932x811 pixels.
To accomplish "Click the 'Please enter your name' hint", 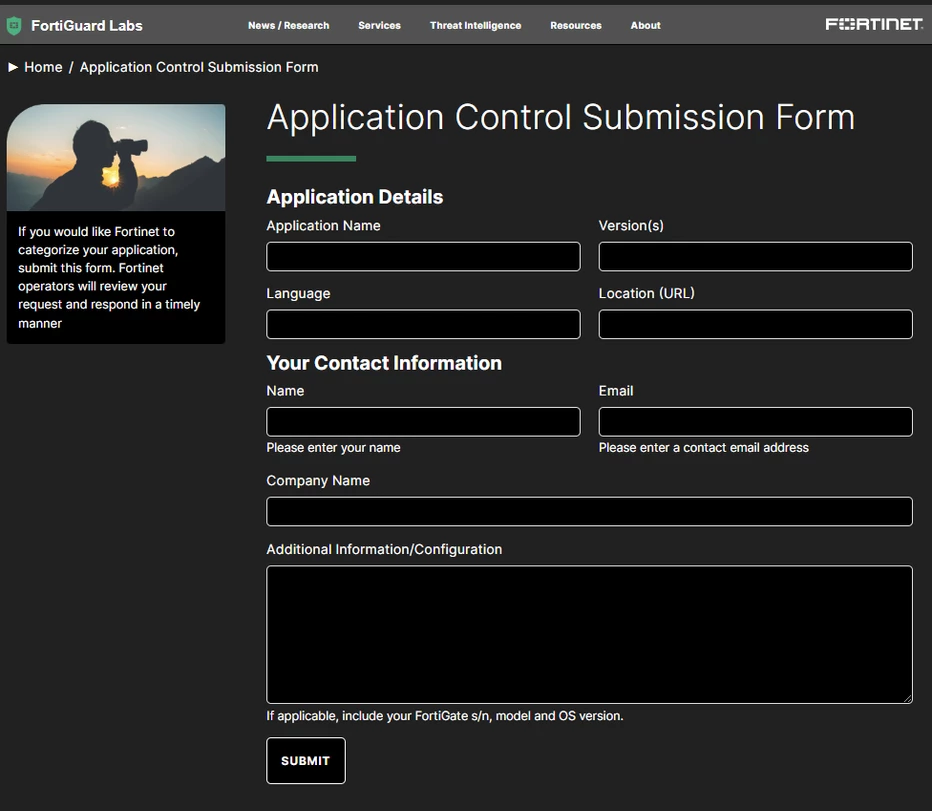I will pyautogui.click(x=333, y=448).
